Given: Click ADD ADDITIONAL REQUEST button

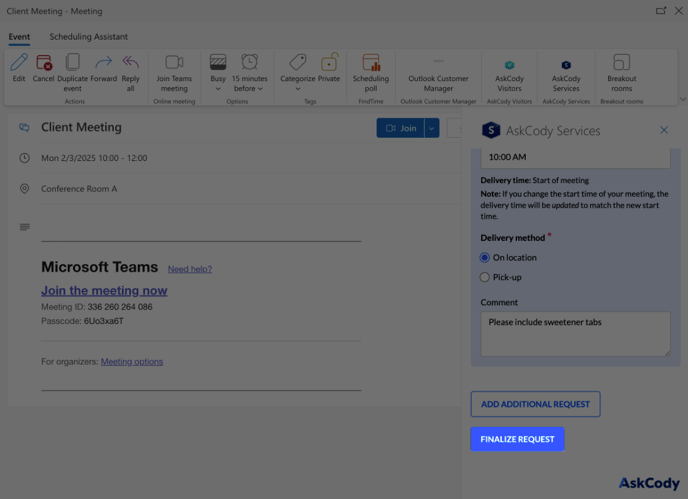Looking at the screenshot, I should click(535, 404).
